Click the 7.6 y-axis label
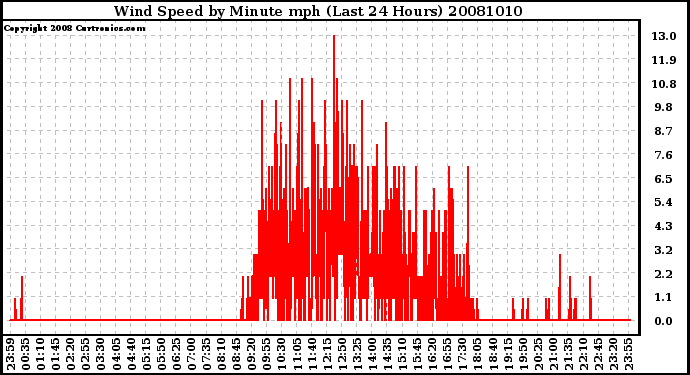690x375 pixels. [664, 155]
